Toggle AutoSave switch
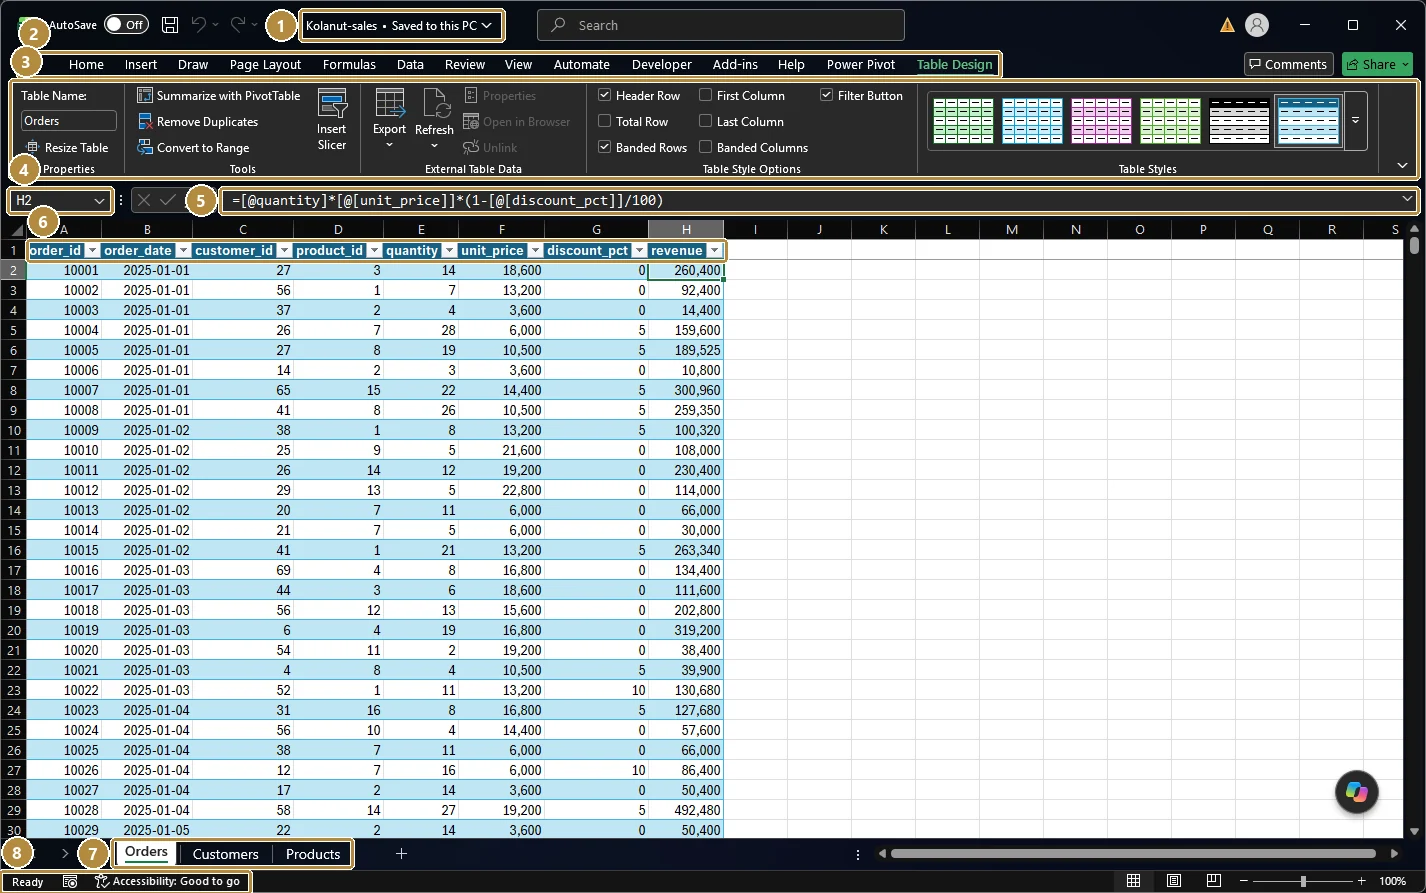The width and height of the screenshot is (1426, 893). pyautogui.click(x=126, y=25)
